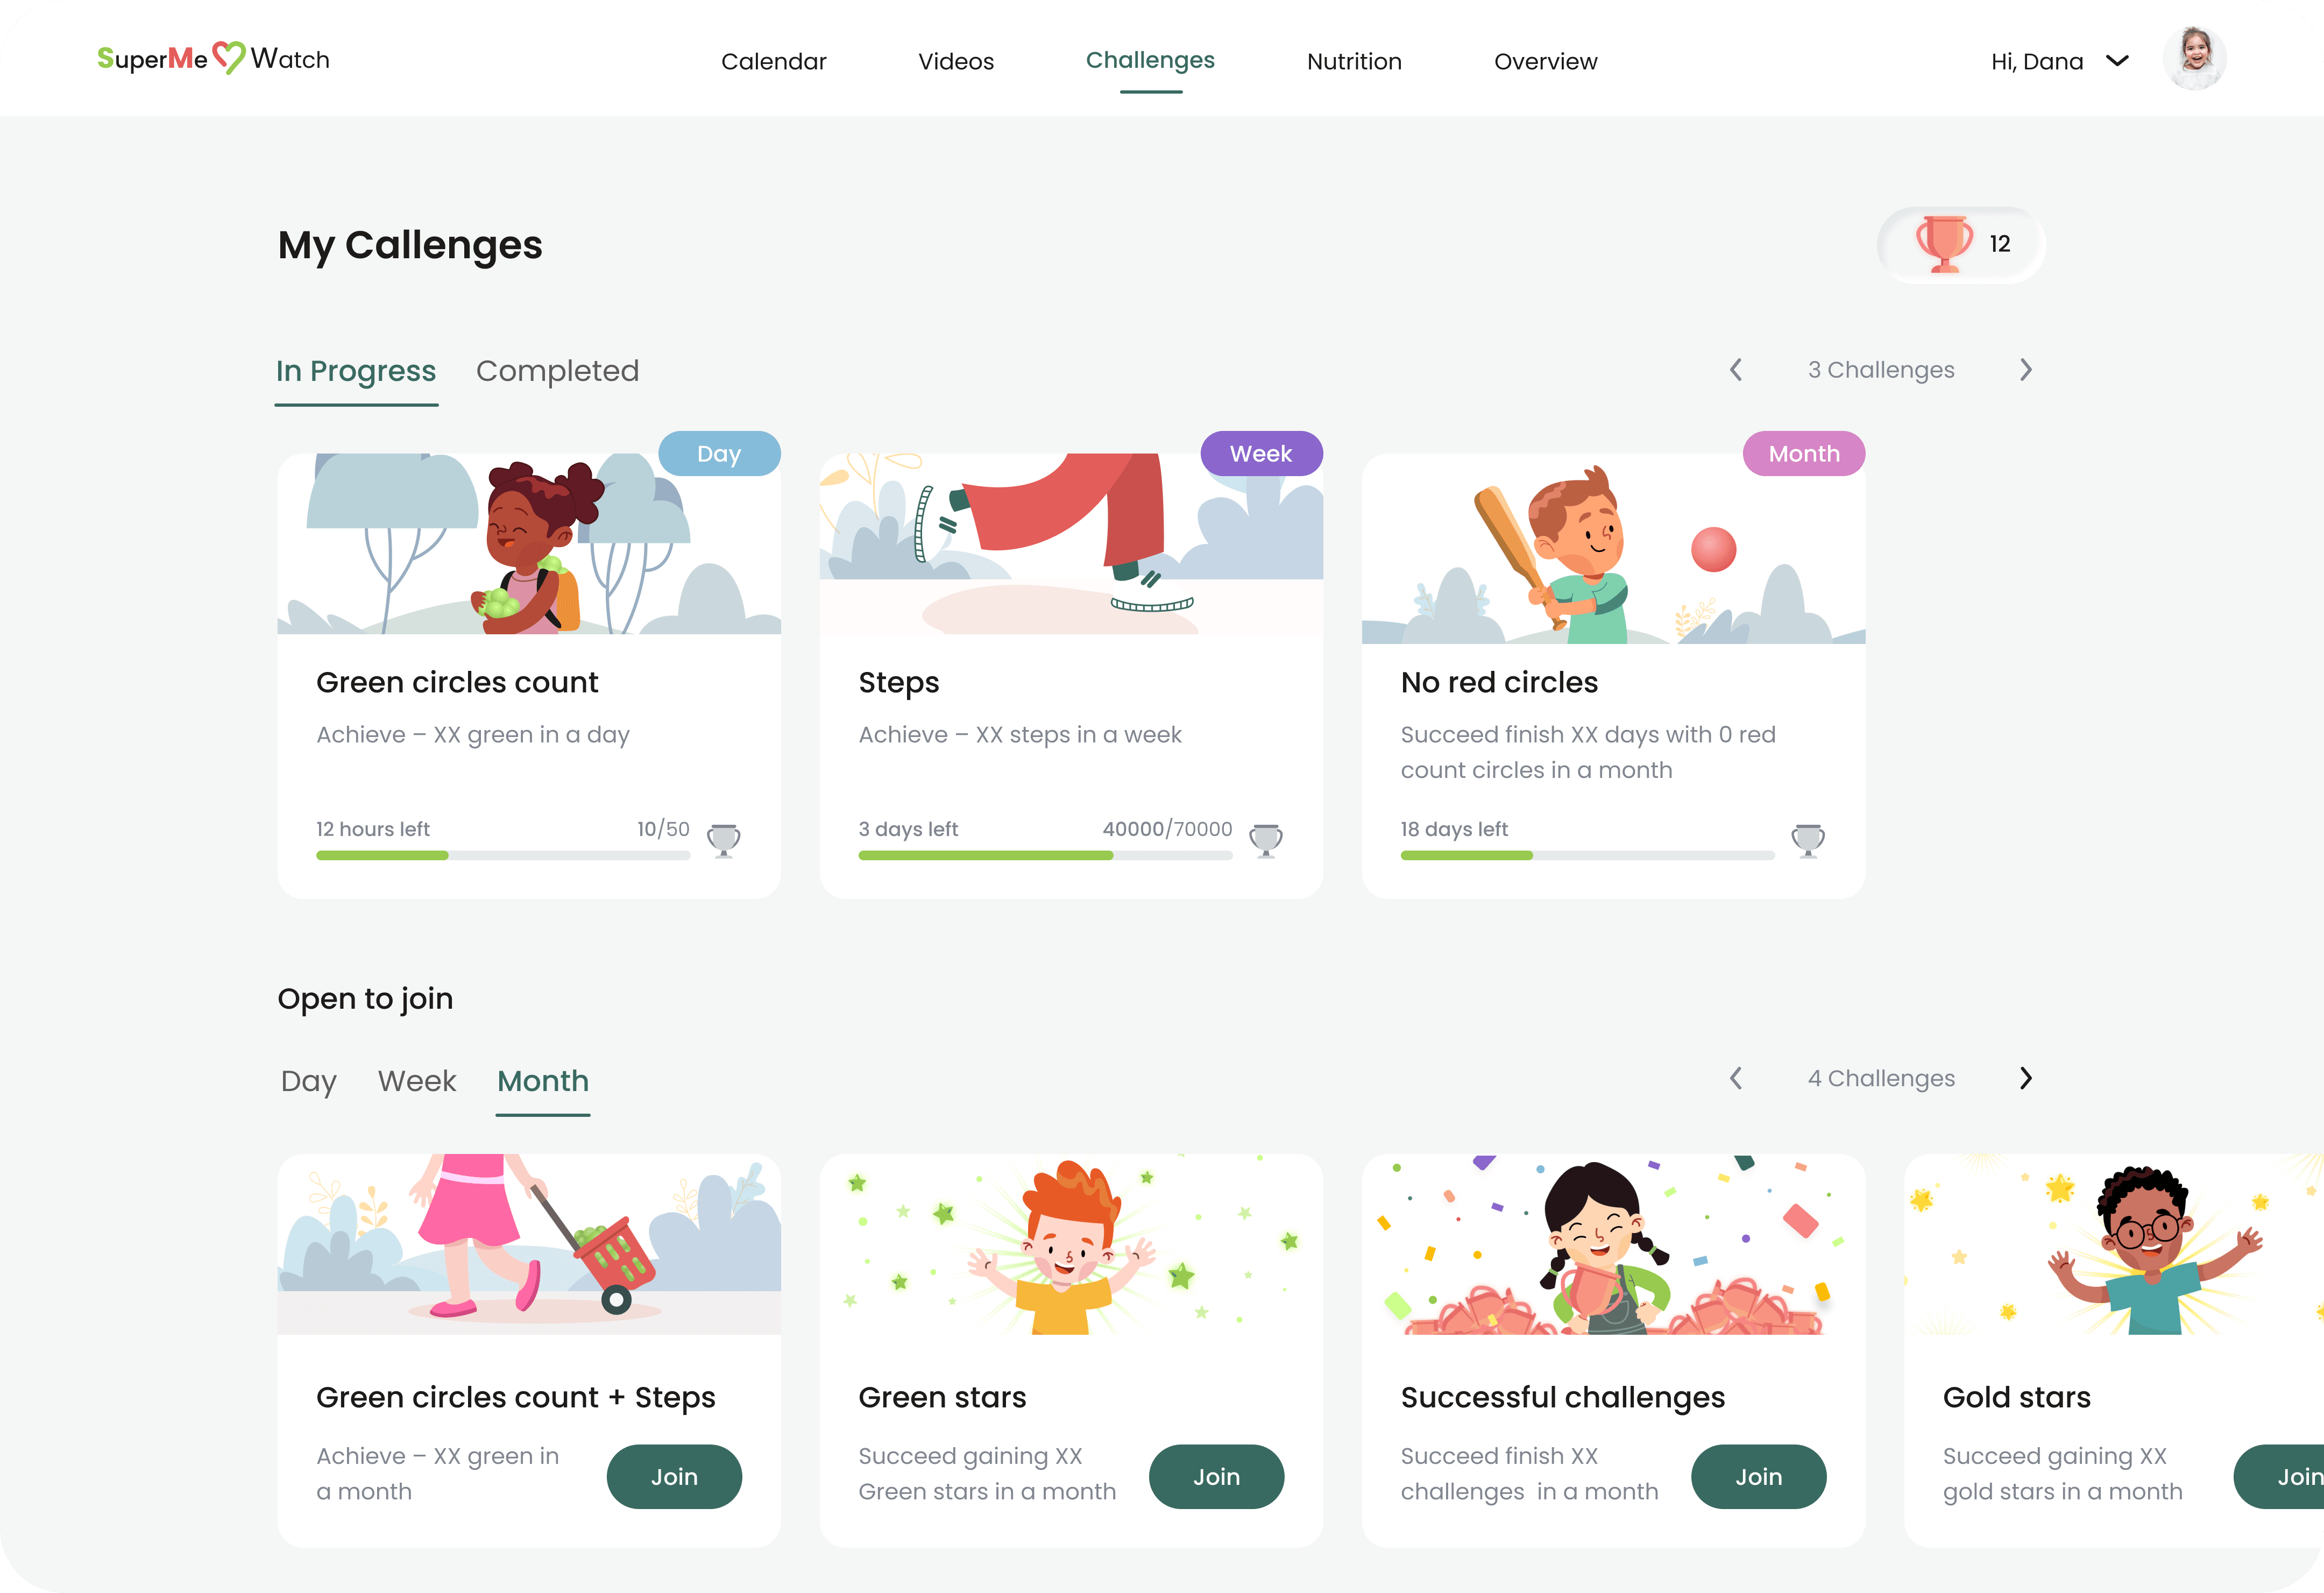
Task: Open the Nutrition menu item
Action: (x=1354, y=61)
